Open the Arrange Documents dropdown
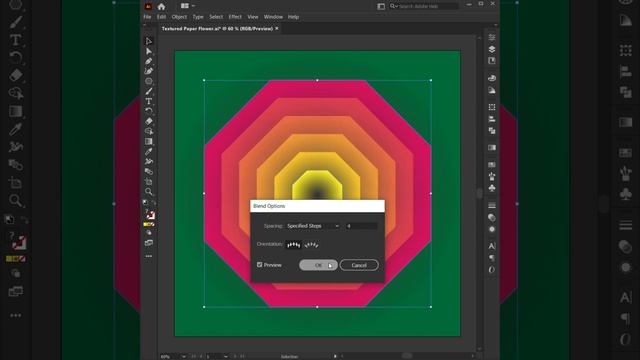Image resolution: width=640 pixels, height=360 pixels. pyautogui.click(x=188, y=6)
